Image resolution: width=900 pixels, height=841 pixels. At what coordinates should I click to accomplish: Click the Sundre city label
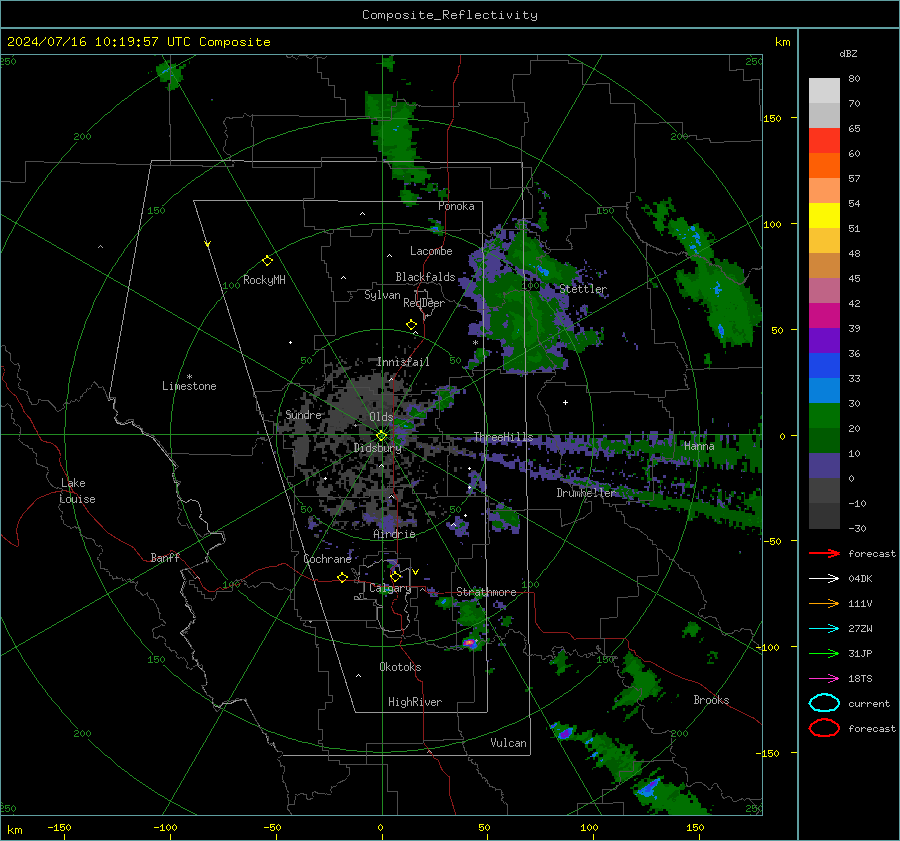click(x=303, y=414)
